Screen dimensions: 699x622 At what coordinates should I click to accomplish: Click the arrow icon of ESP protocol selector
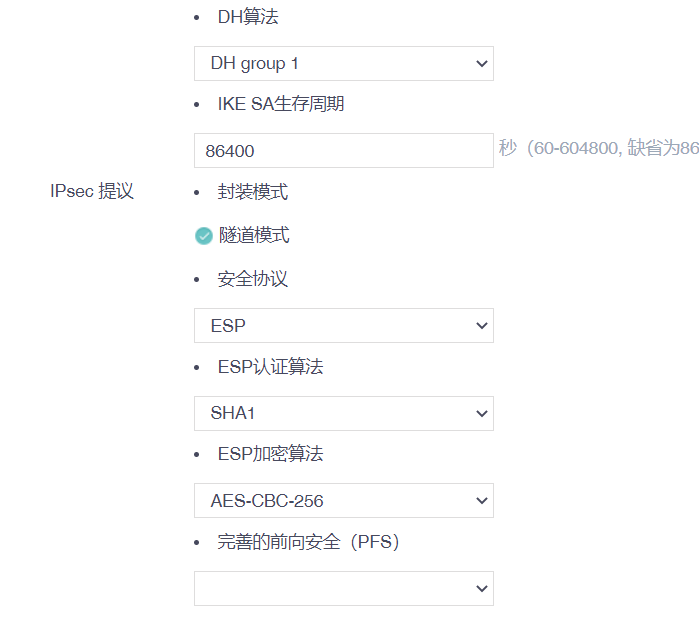(x=482, y=326)
